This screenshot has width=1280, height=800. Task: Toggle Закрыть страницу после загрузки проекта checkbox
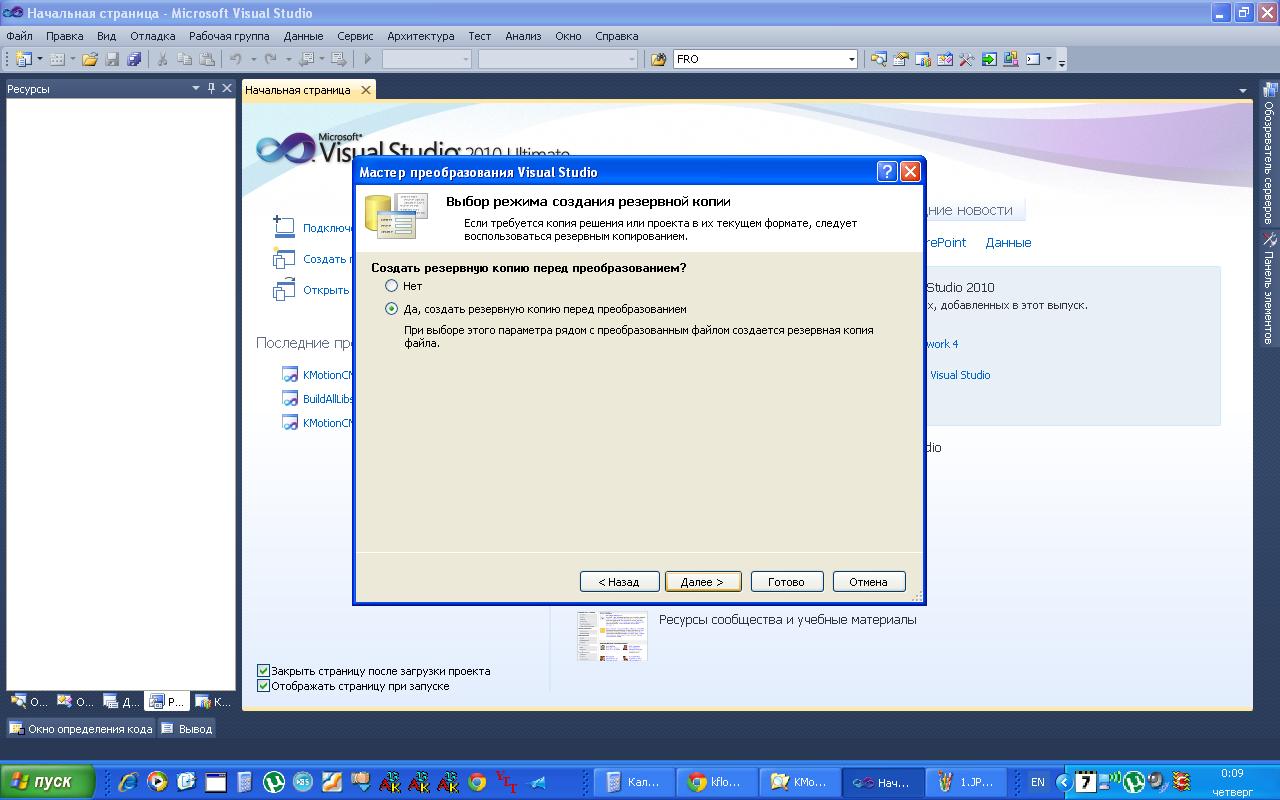[x=264, y=671]
